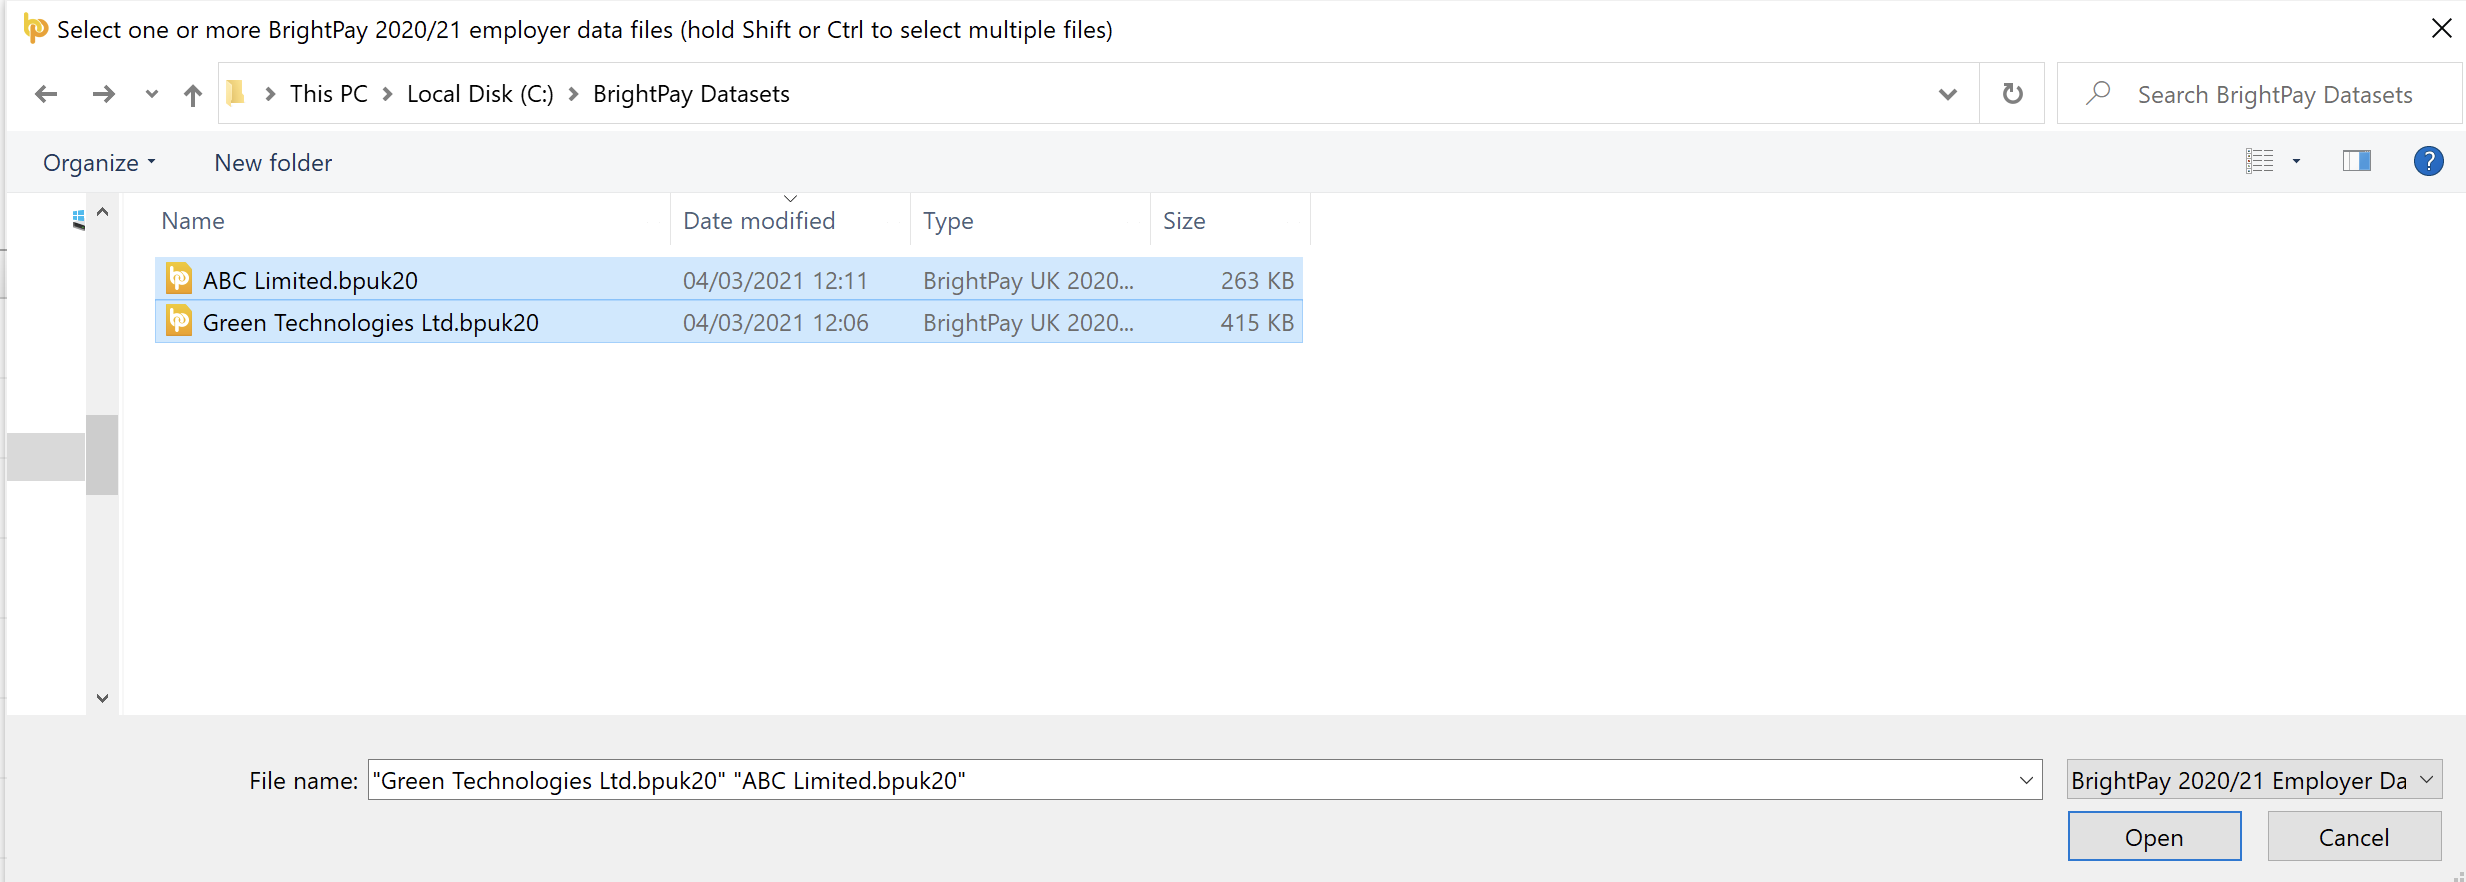This screenshot has height=882, width=2466.
Task: Create a New folder
Action: (273, 162)
